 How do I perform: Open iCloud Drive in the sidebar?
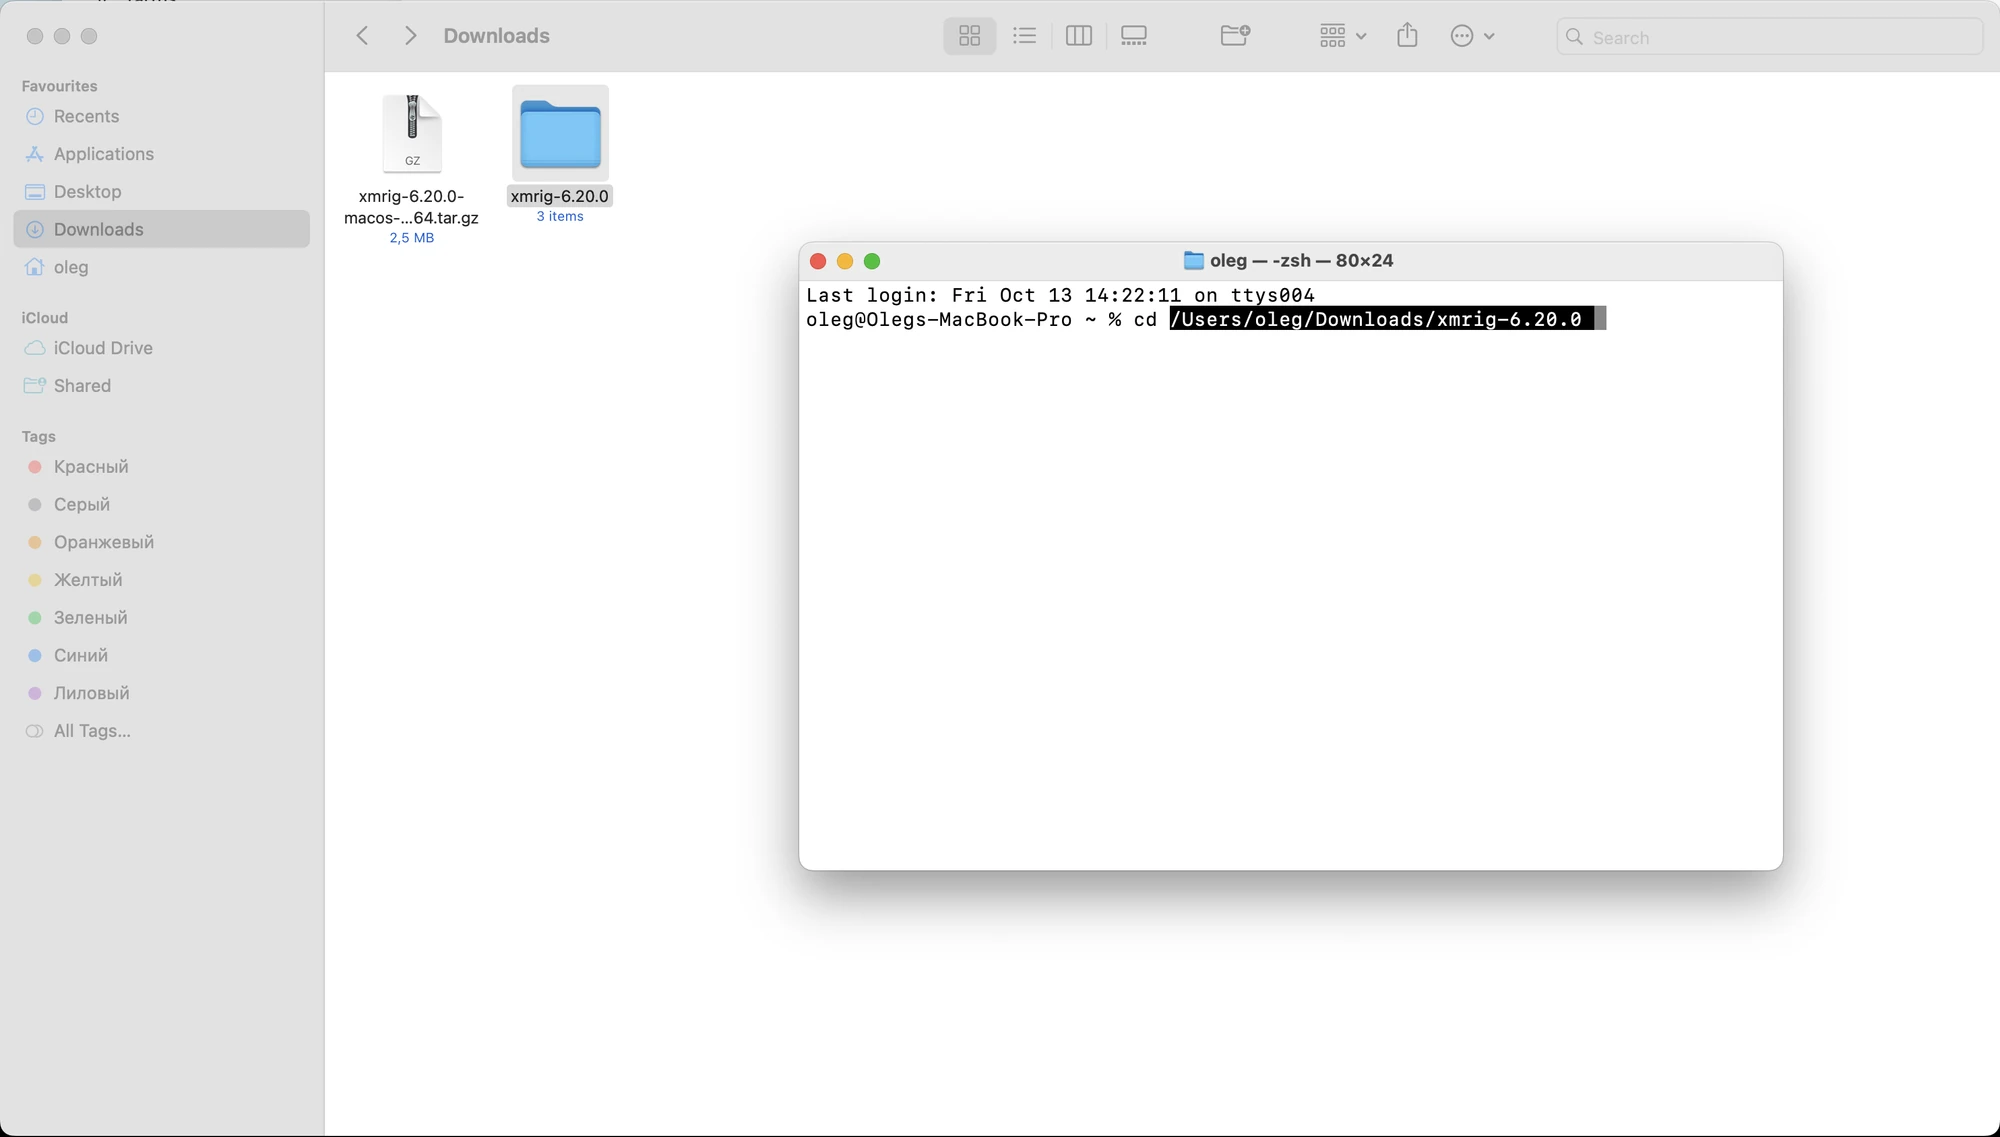point(103,348)
